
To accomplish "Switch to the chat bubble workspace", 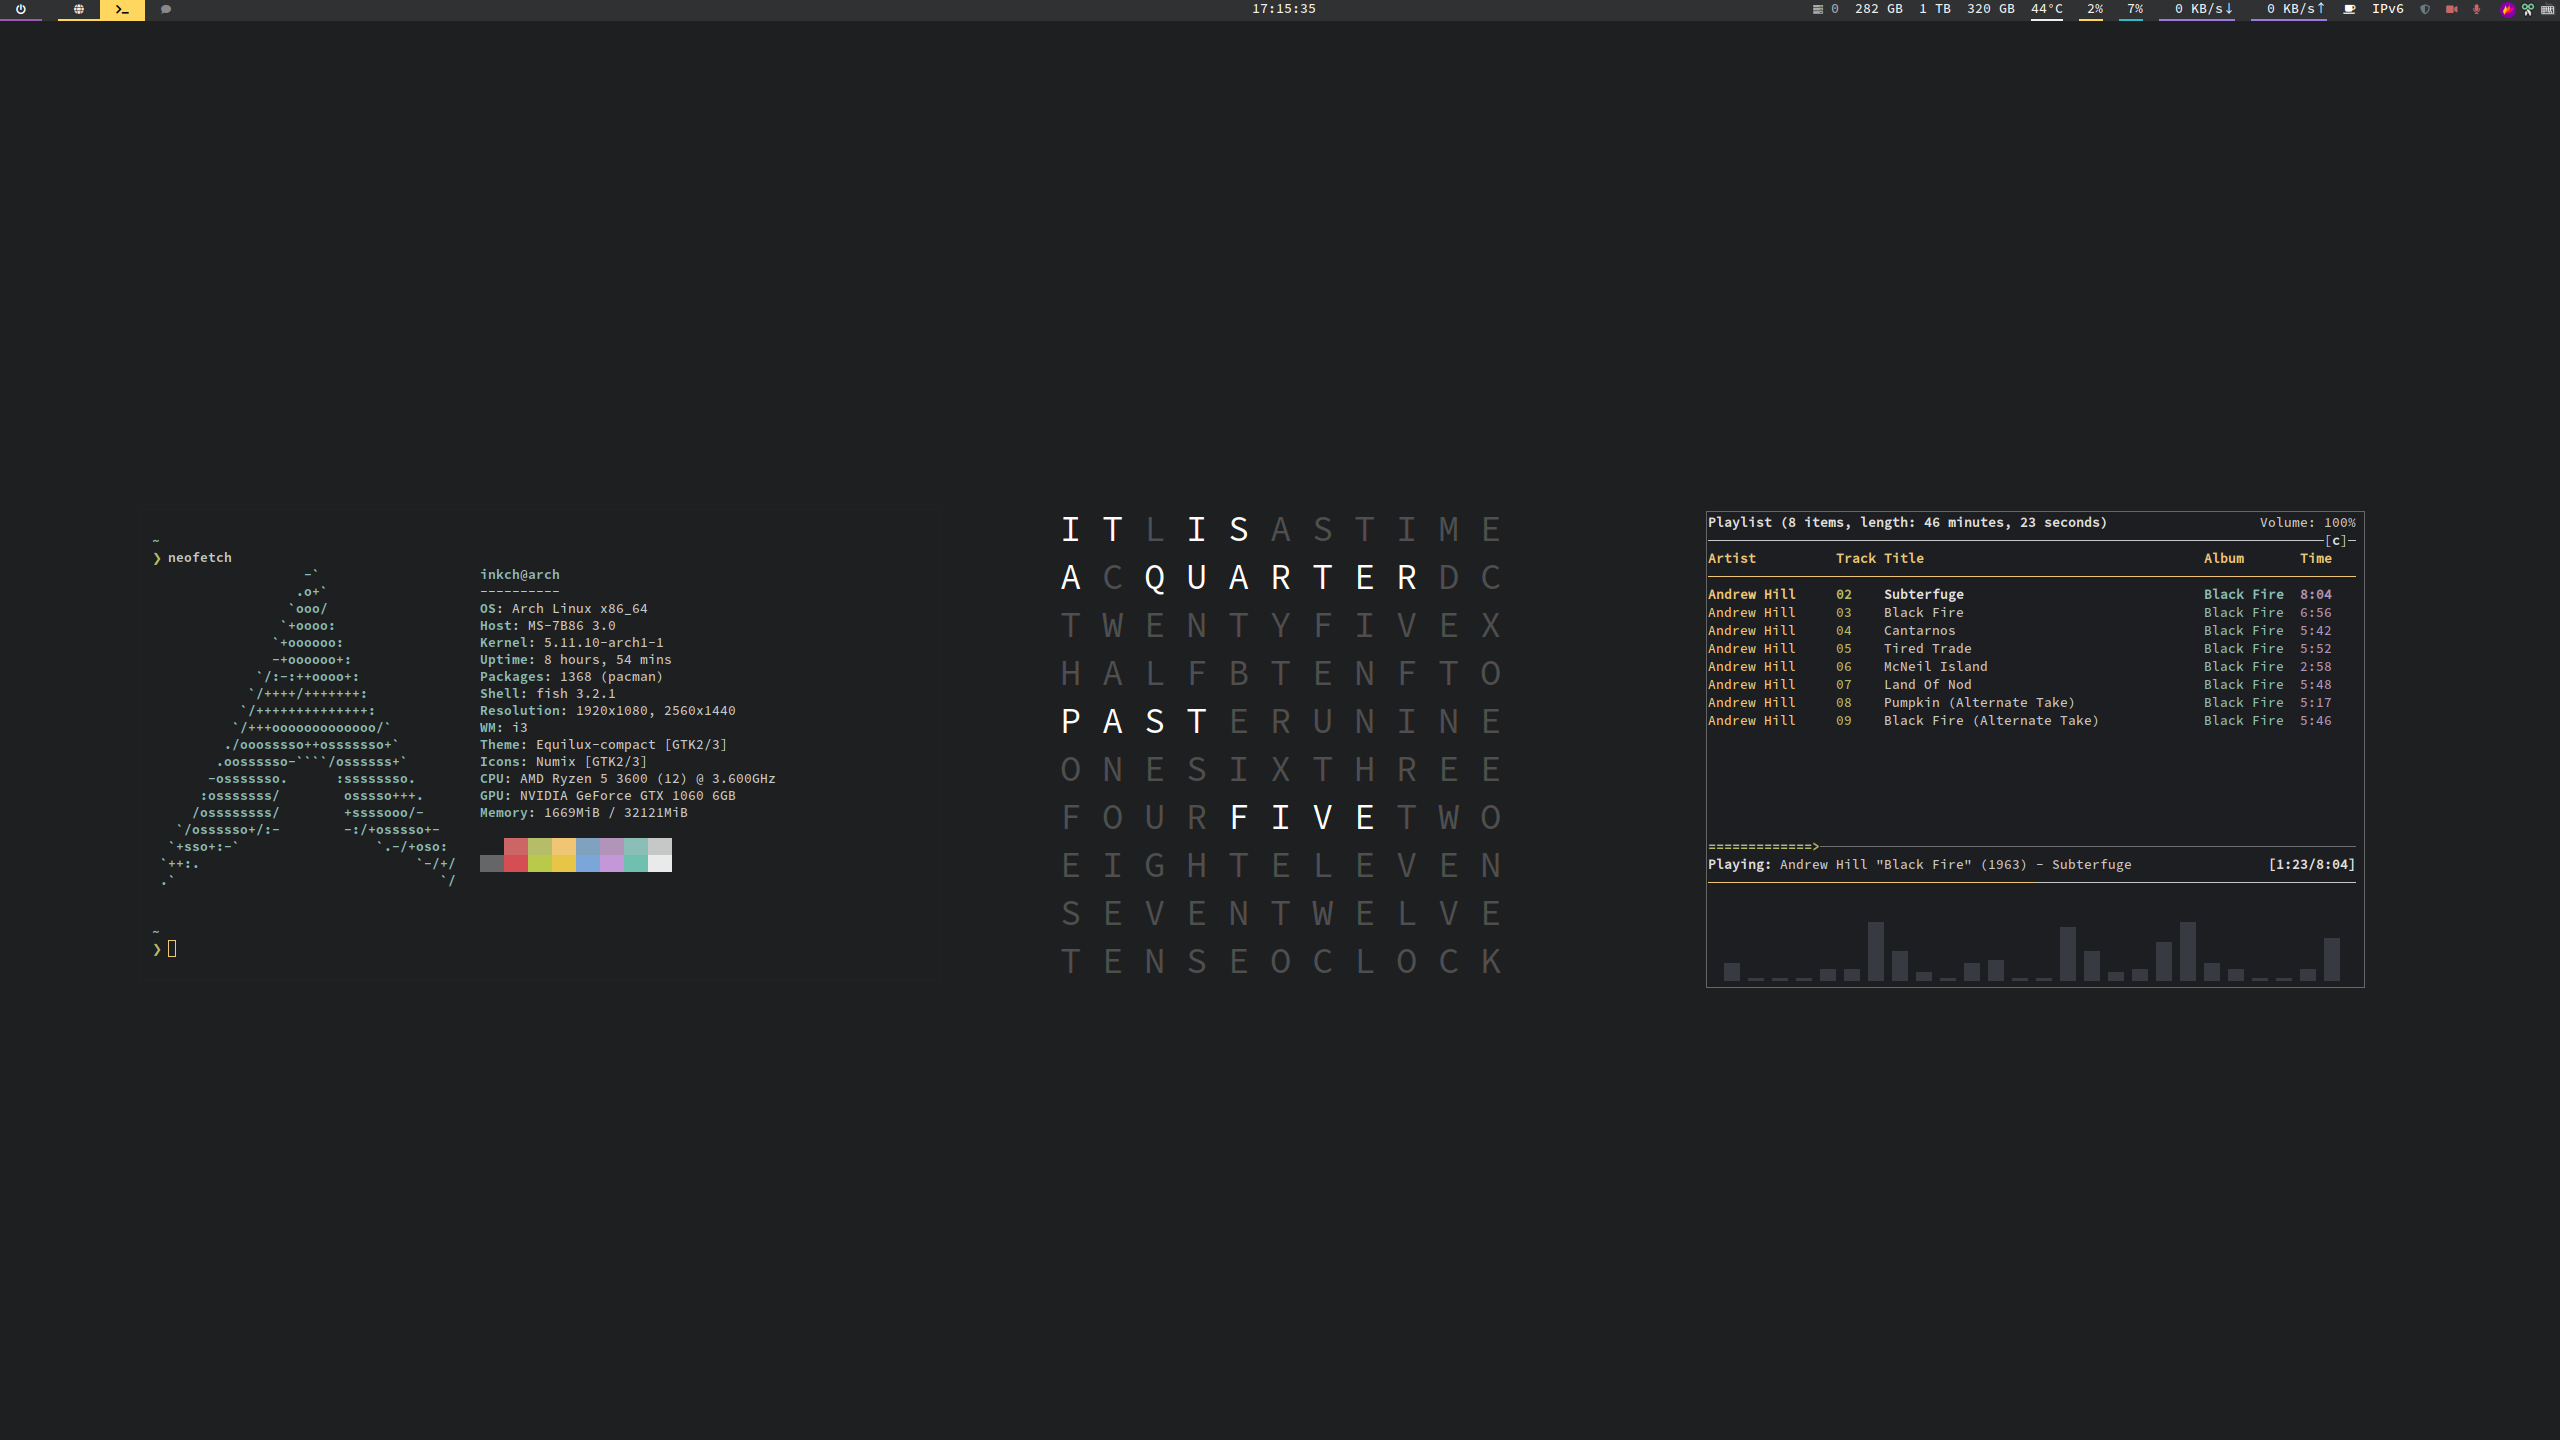I will pyautogui.click(x=166, y=9).
